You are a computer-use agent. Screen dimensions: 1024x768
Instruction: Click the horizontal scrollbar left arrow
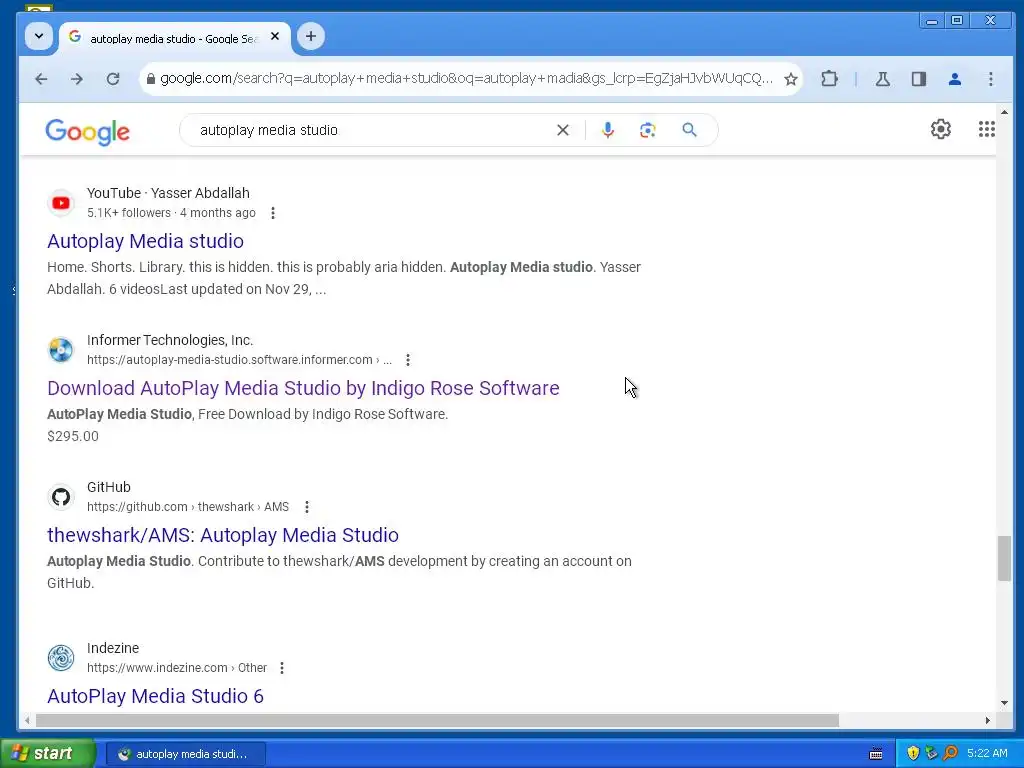[x=27, y=720]
